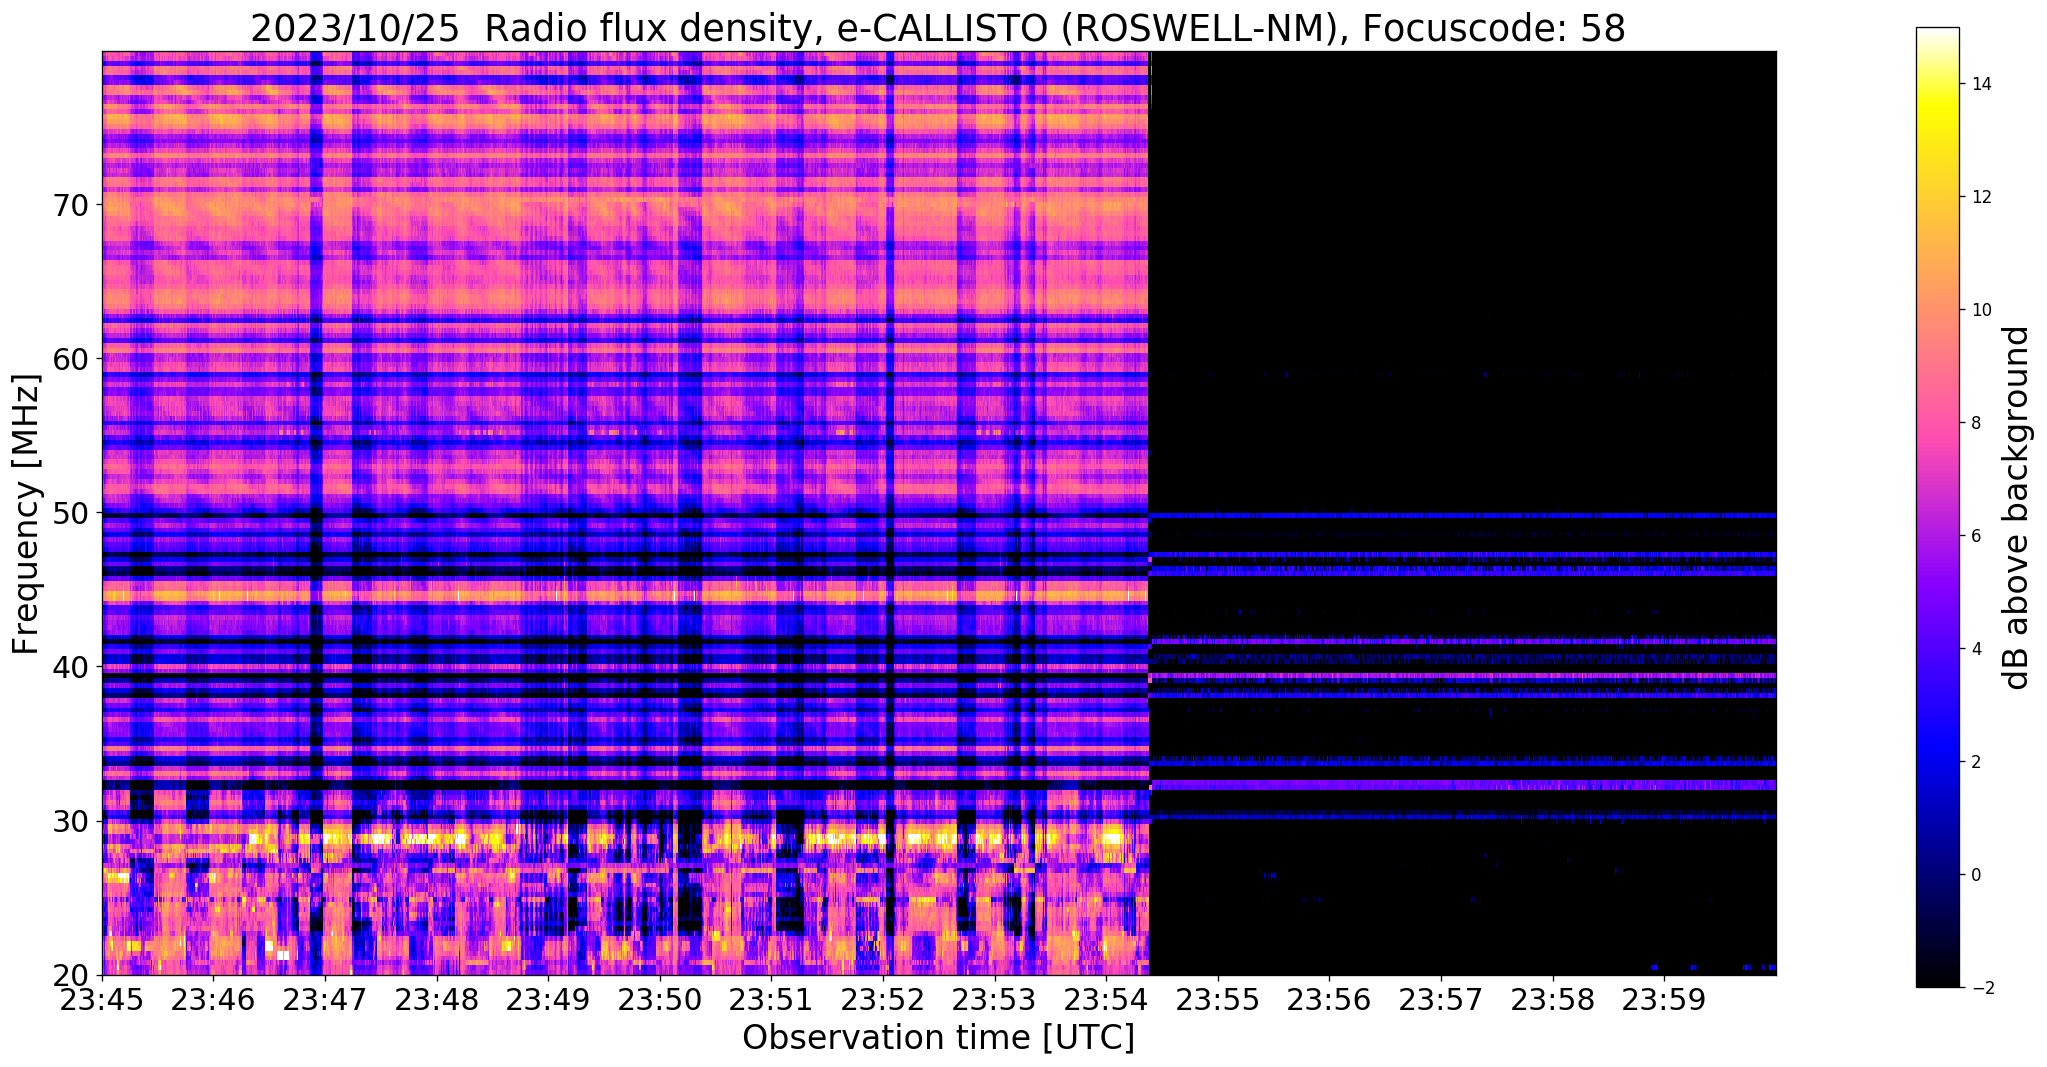
Task: Click the colorbar tick label 10
Action: (1979, 310)
